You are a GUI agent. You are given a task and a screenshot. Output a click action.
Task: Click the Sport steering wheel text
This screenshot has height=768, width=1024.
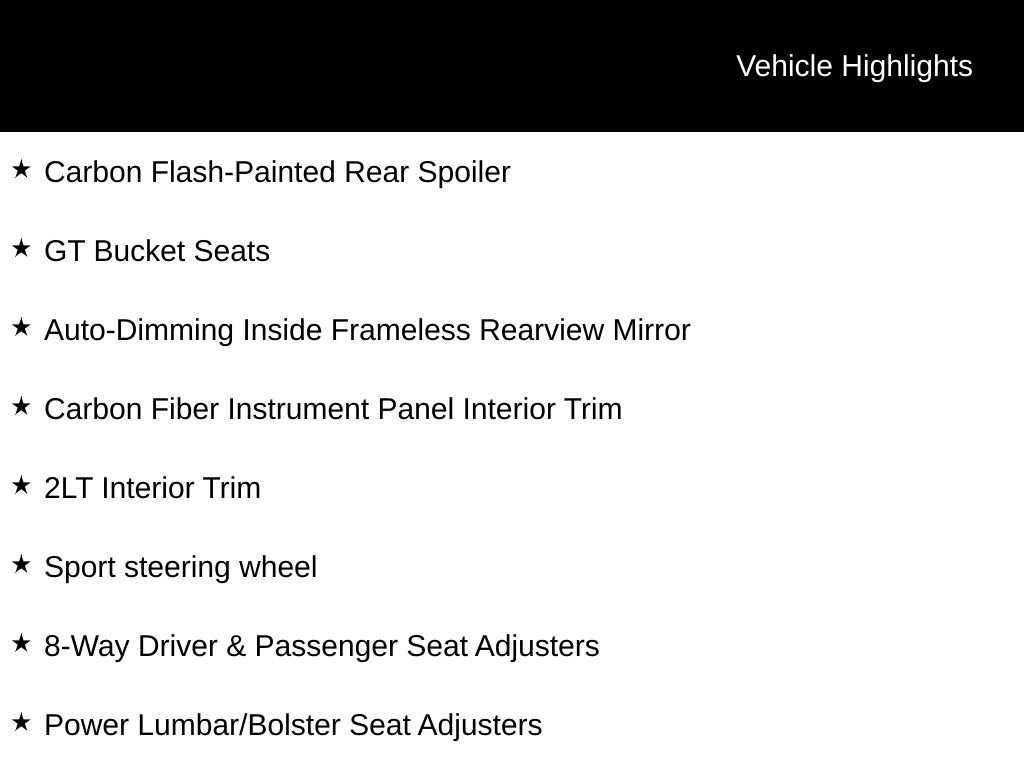(x=180, y=567)
